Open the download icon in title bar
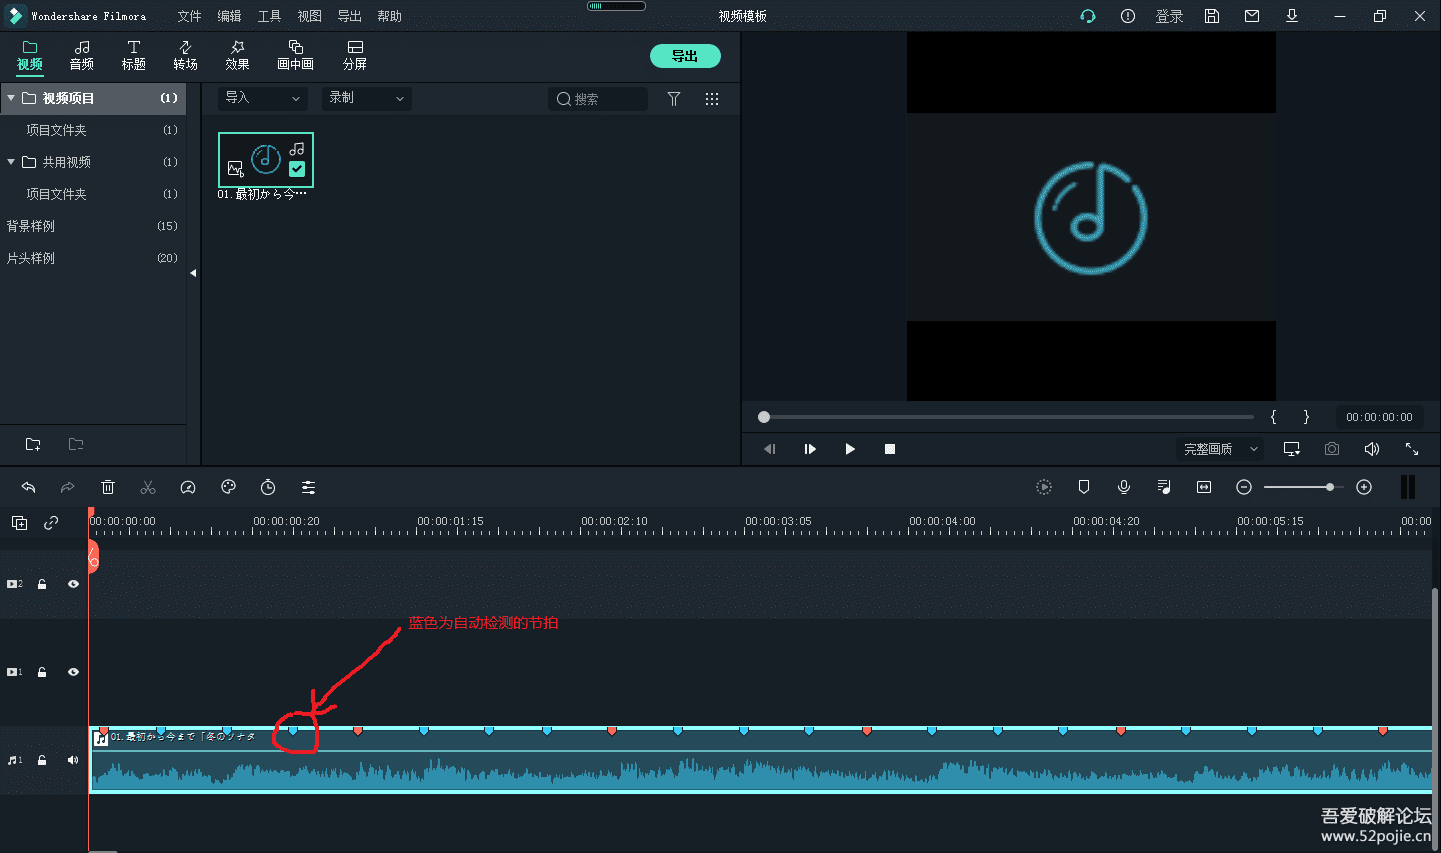Screen dimensions: 1441x853 pos(1292,16)
